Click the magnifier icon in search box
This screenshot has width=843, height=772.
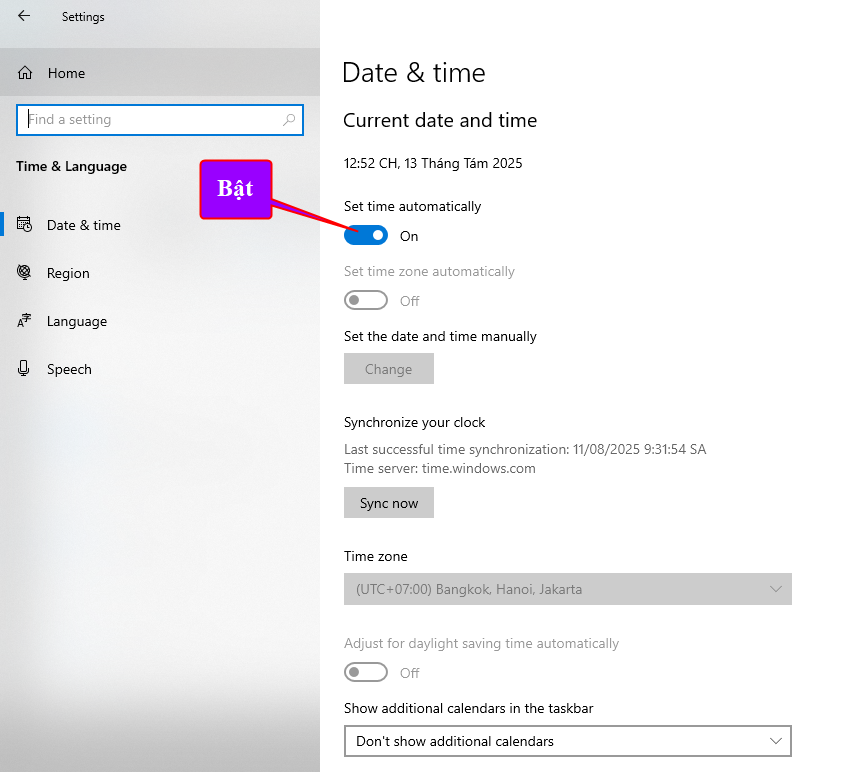[290, 120]
